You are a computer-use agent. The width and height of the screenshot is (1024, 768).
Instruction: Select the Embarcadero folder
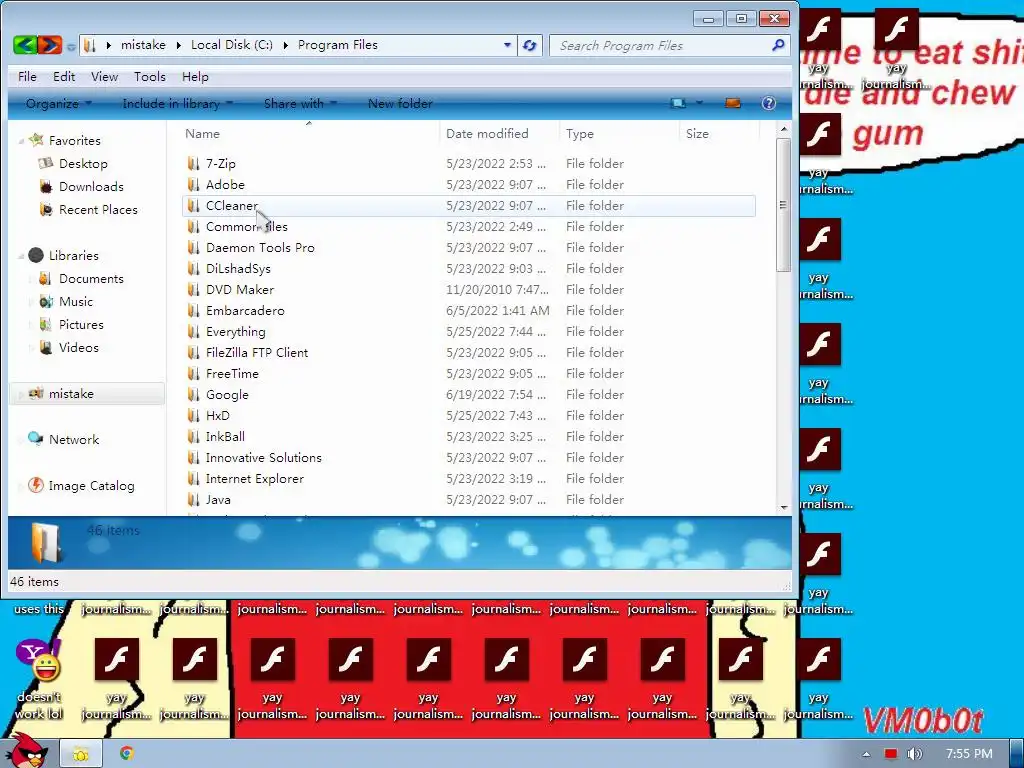245,311
